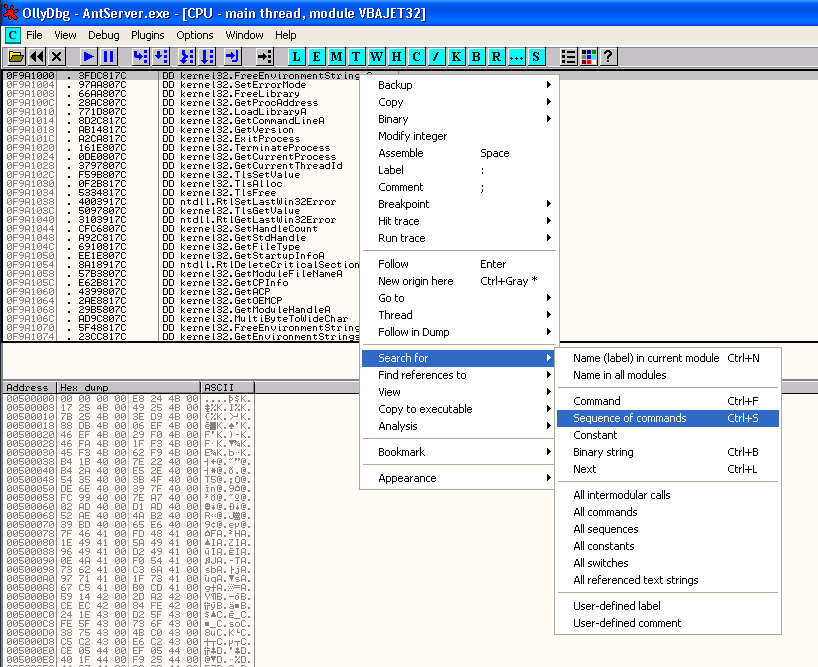
Task: Show Handles with the H button
Action: click(396, 56)
